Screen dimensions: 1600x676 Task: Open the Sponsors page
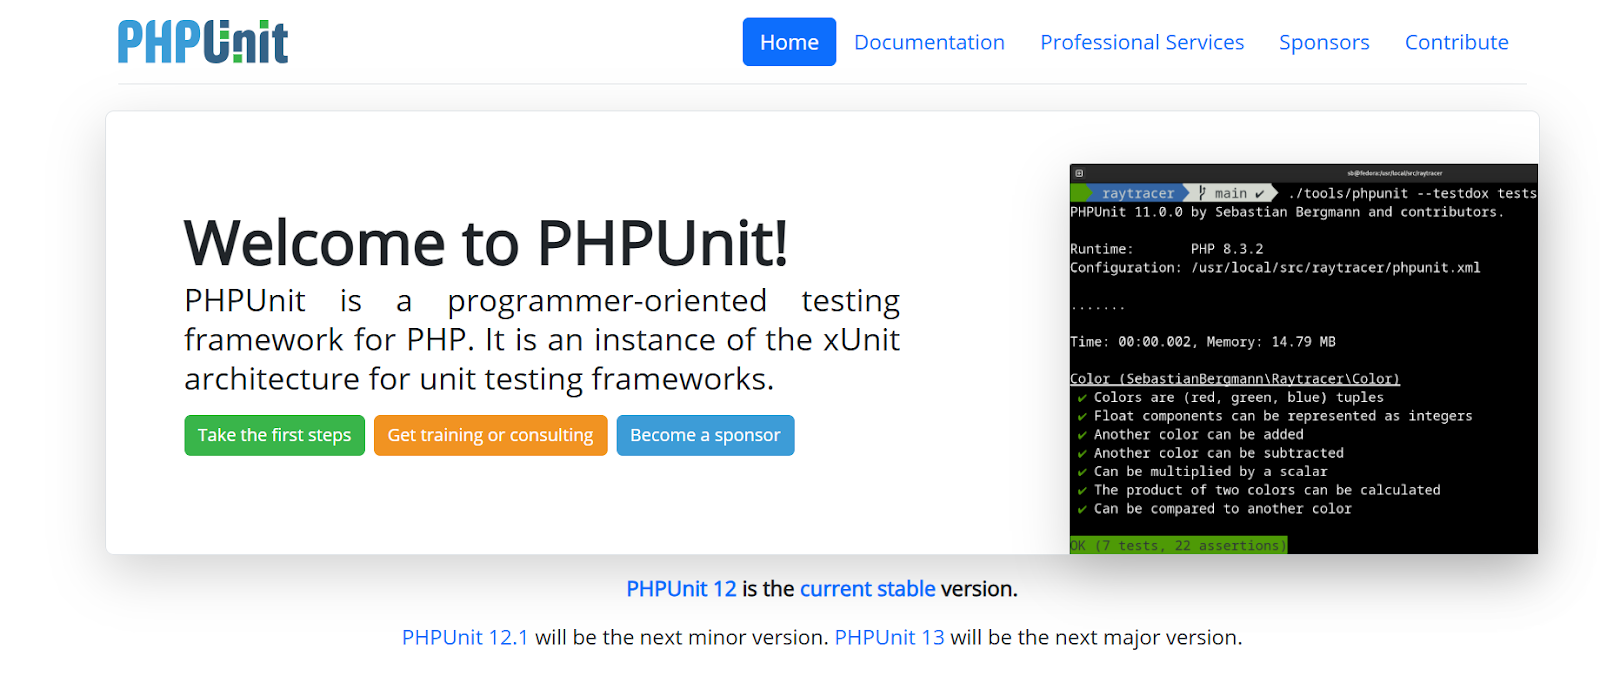[x=1324, y=42]
